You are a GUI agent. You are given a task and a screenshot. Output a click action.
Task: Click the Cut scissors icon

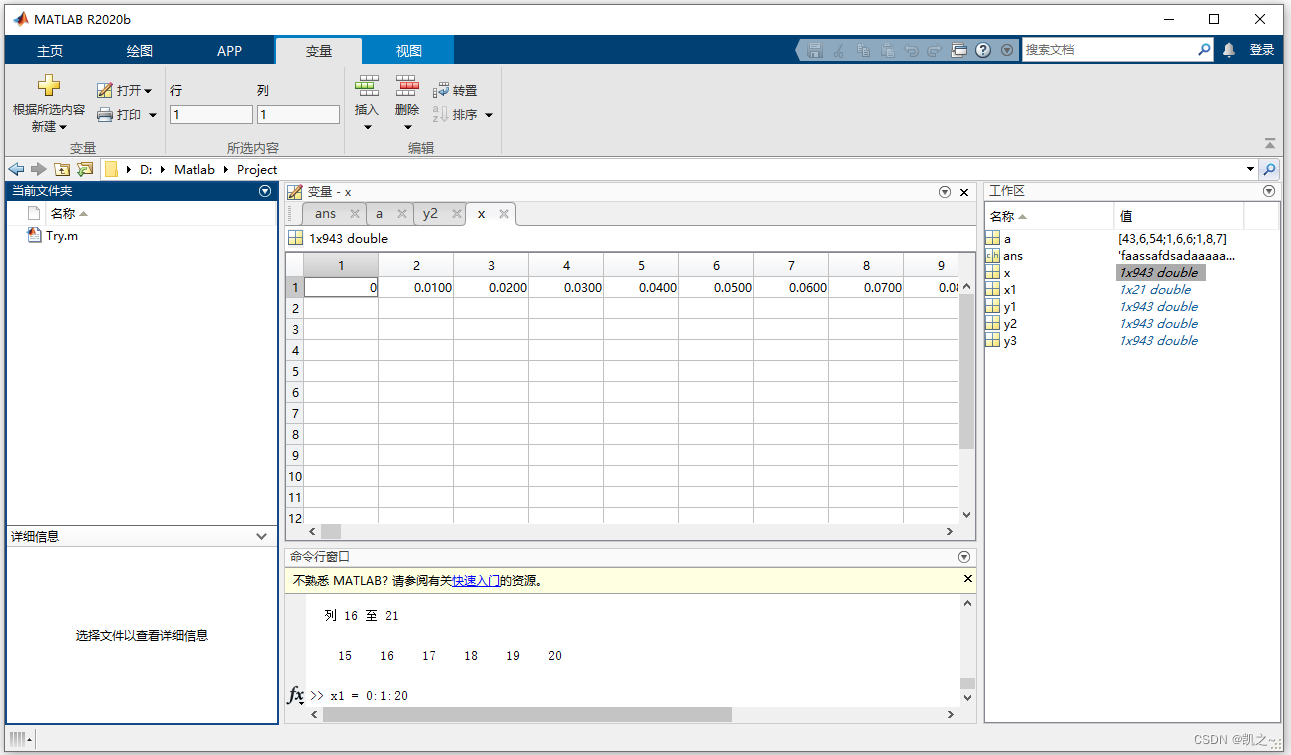[x=839, y=50]
